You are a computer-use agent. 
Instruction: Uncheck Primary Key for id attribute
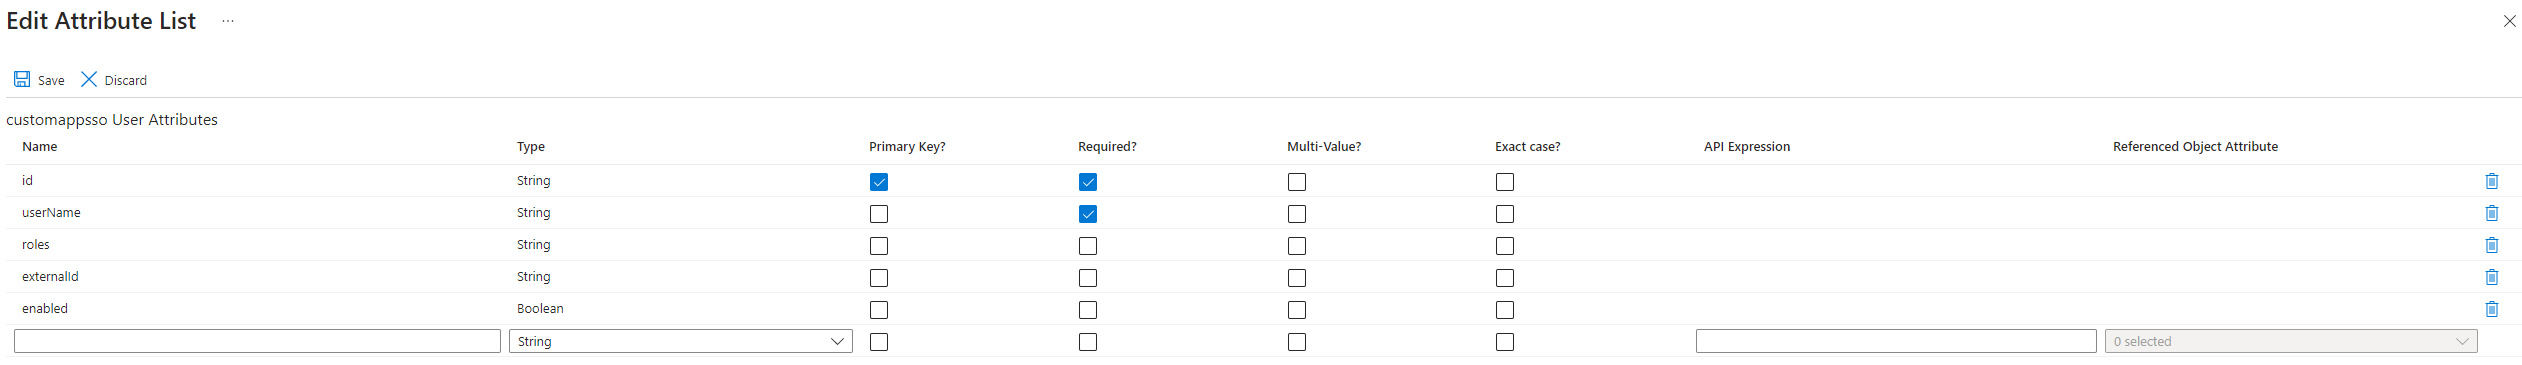click(x=879, y=182)
